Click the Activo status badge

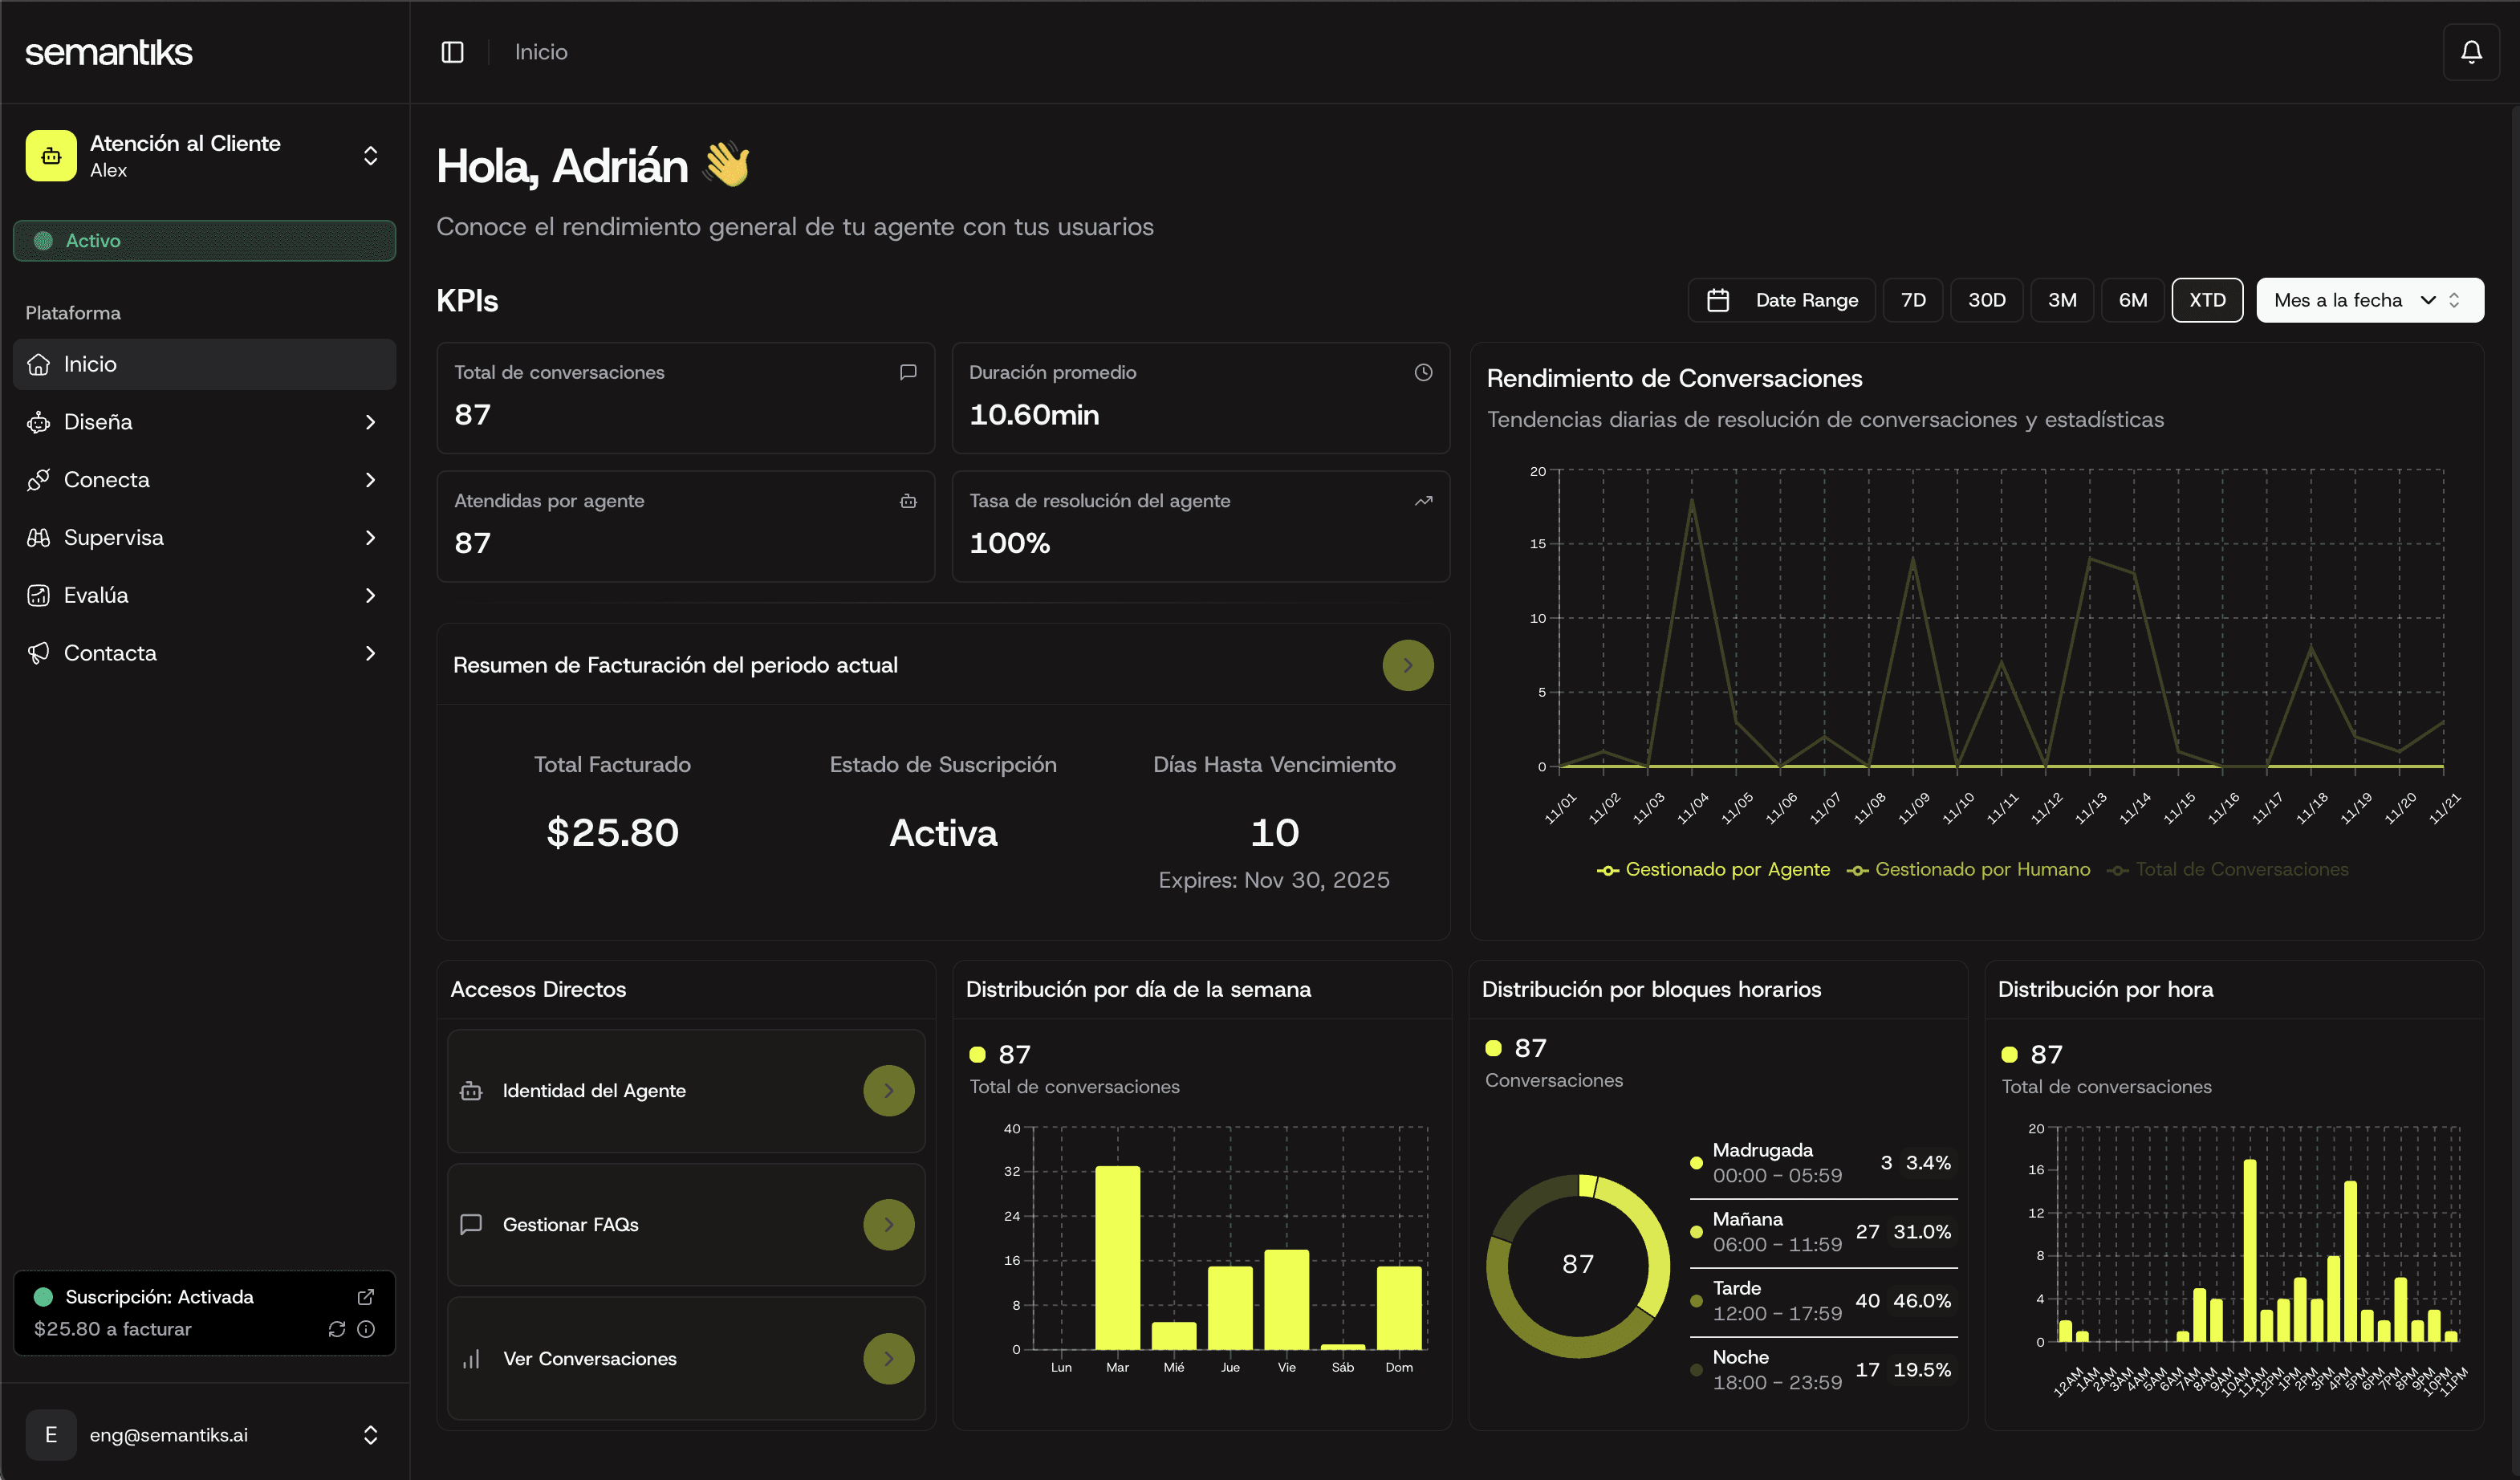204,241
